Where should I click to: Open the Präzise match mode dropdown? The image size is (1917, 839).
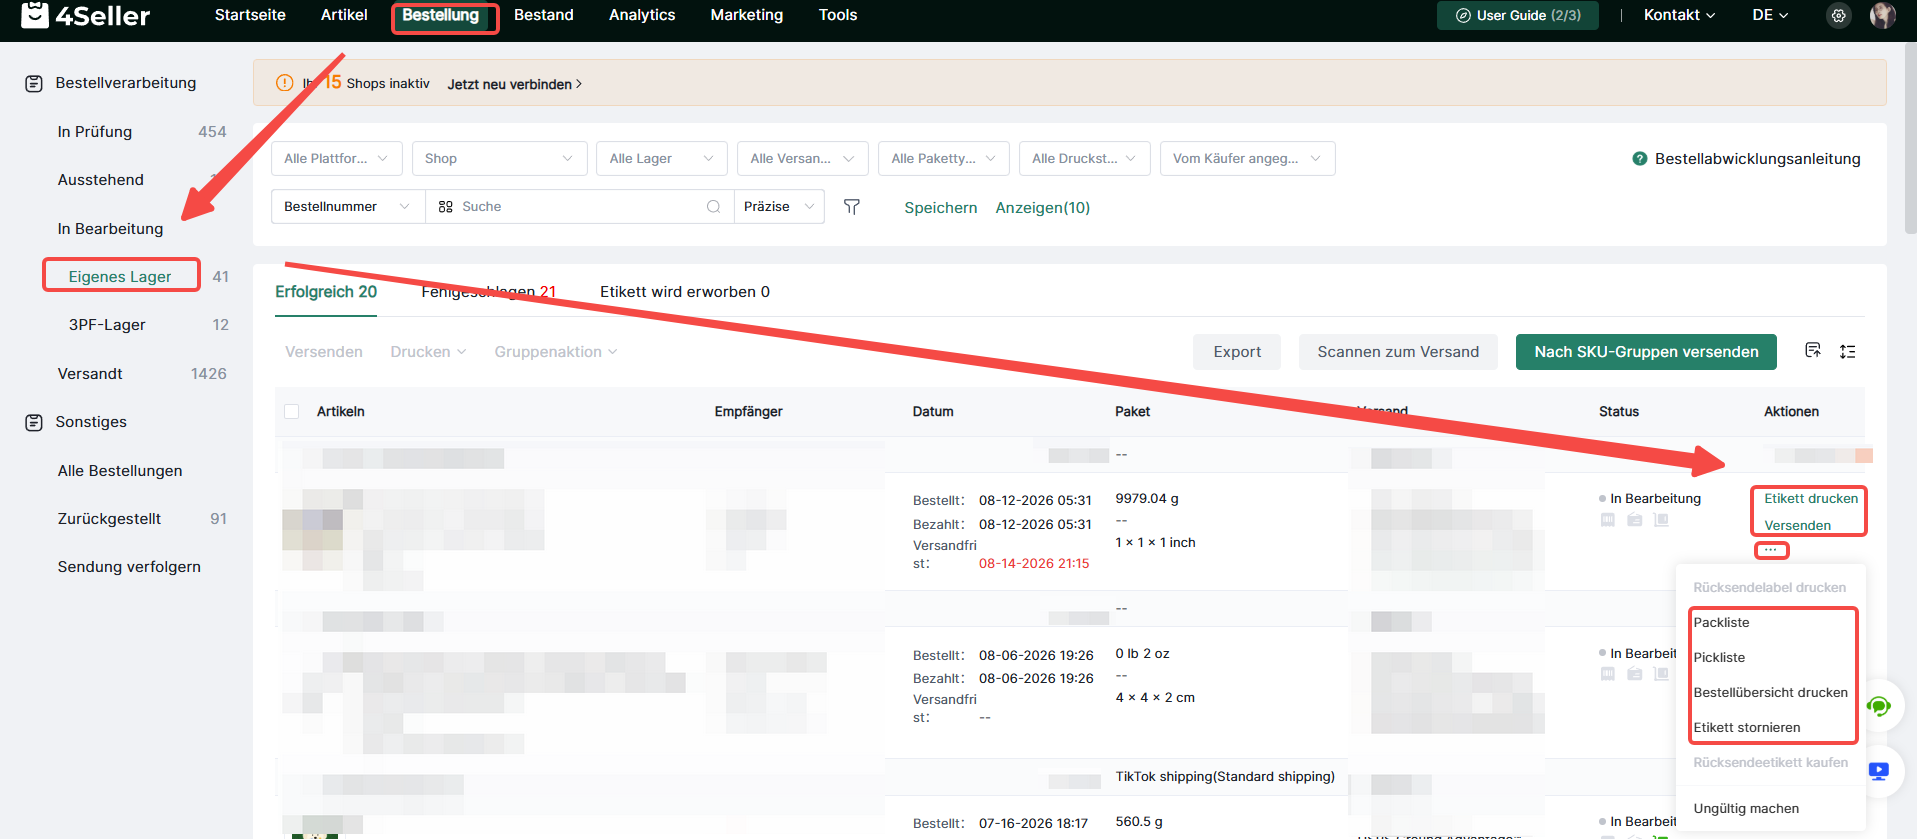[779, 207]
